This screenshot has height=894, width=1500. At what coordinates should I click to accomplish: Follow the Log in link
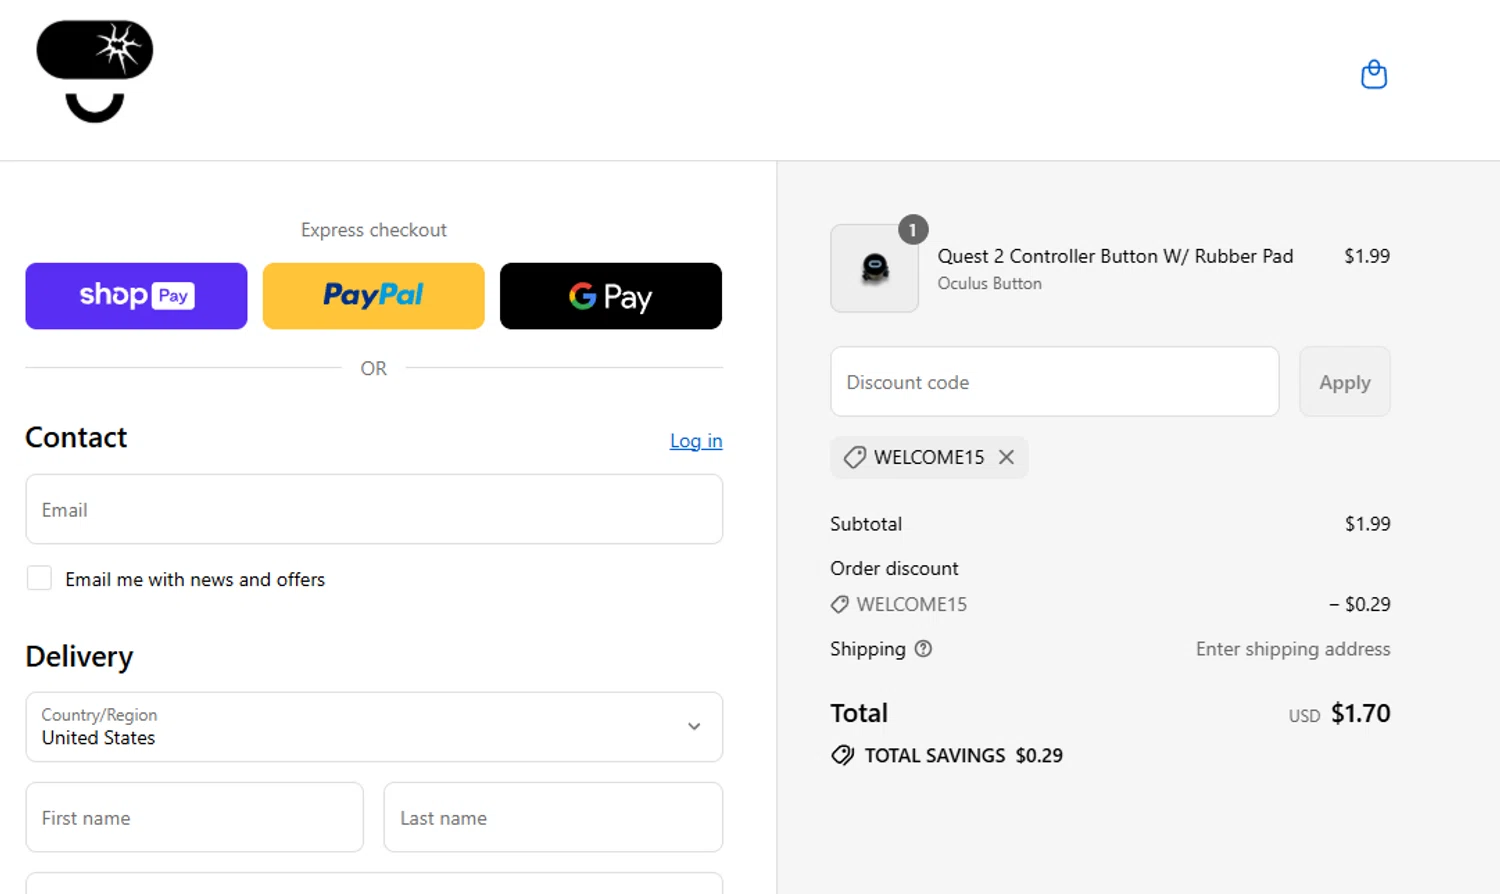coord(696,441)
